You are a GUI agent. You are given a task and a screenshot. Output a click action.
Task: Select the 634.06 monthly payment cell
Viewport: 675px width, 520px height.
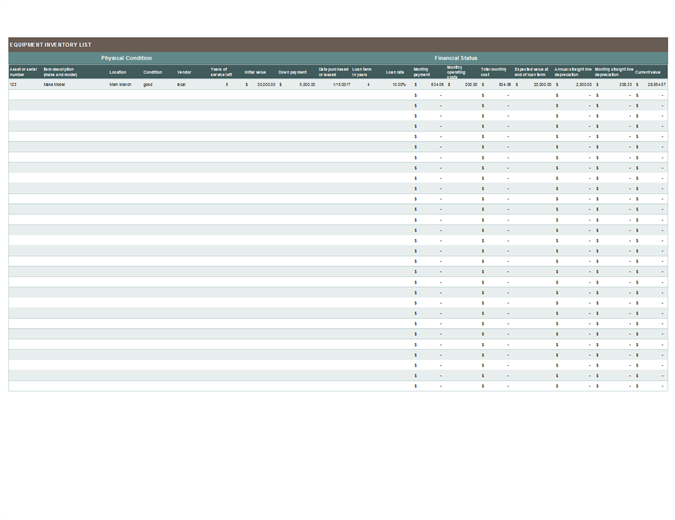click(429, 85)
